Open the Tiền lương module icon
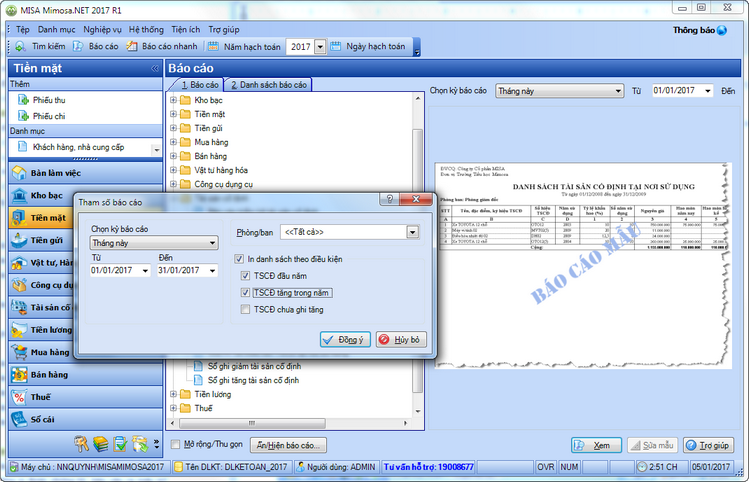The image size is (749, 482). 19,330
